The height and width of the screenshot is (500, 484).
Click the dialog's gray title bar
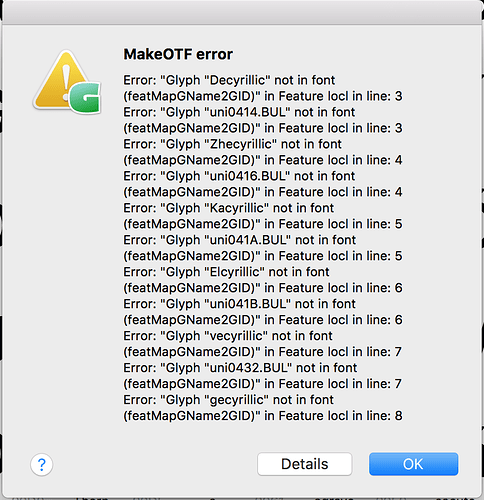click(x=242, y=12)
